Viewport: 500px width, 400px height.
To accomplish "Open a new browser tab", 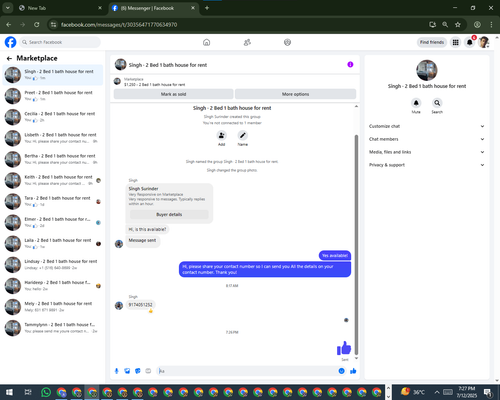I will coord(207,8).
